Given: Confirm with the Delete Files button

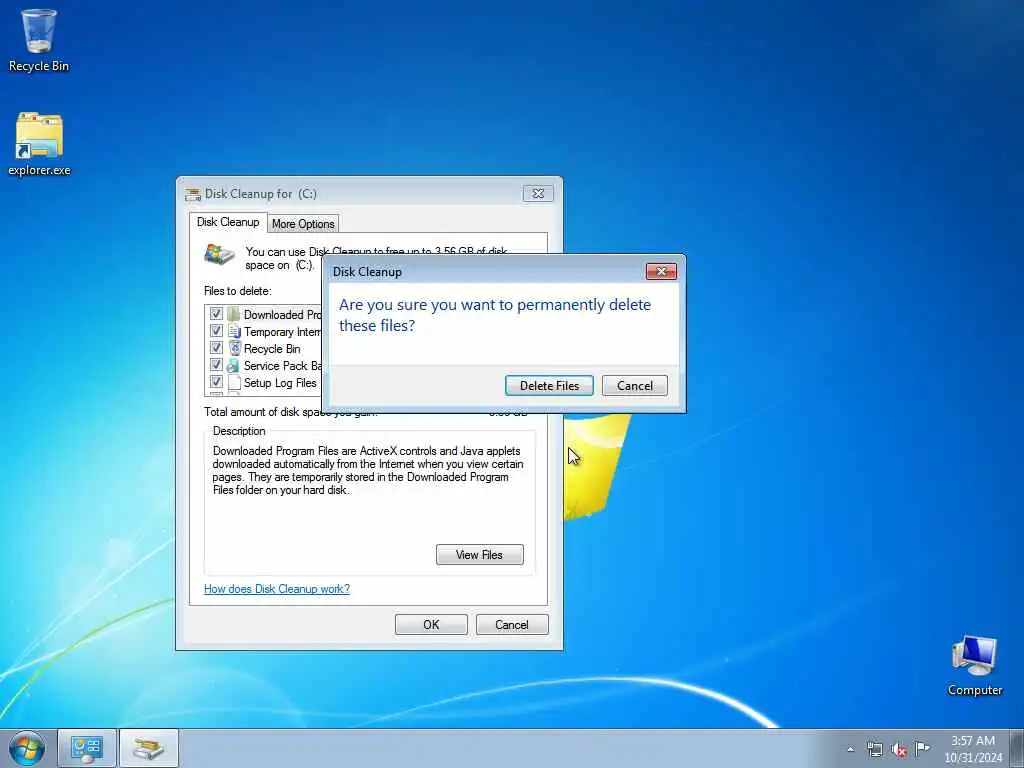Looking at the screenshot, I should pyautogui.click(x=549, y=385).
